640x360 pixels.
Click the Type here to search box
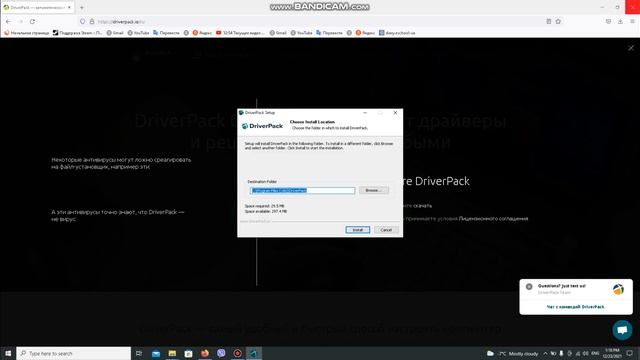coord(73,353)
